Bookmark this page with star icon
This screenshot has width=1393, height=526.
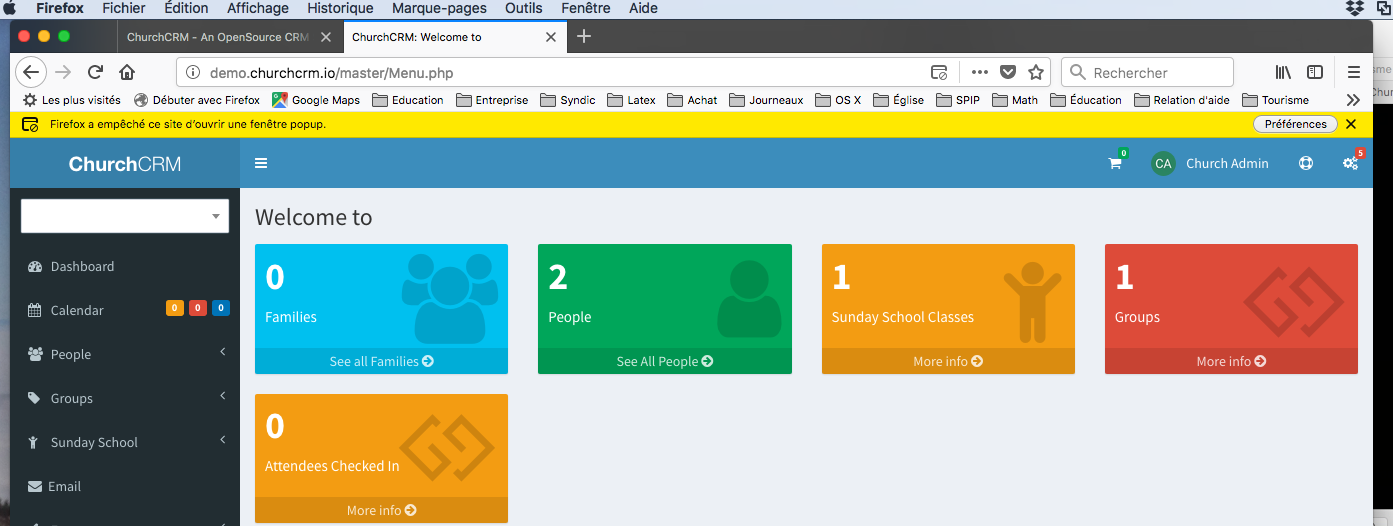(1036, 72)
